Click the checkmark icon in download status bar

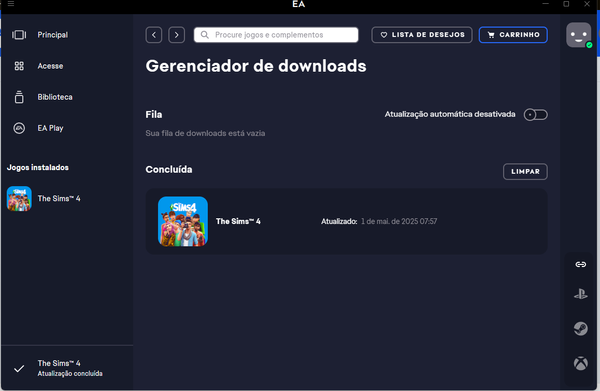(19, 368)
